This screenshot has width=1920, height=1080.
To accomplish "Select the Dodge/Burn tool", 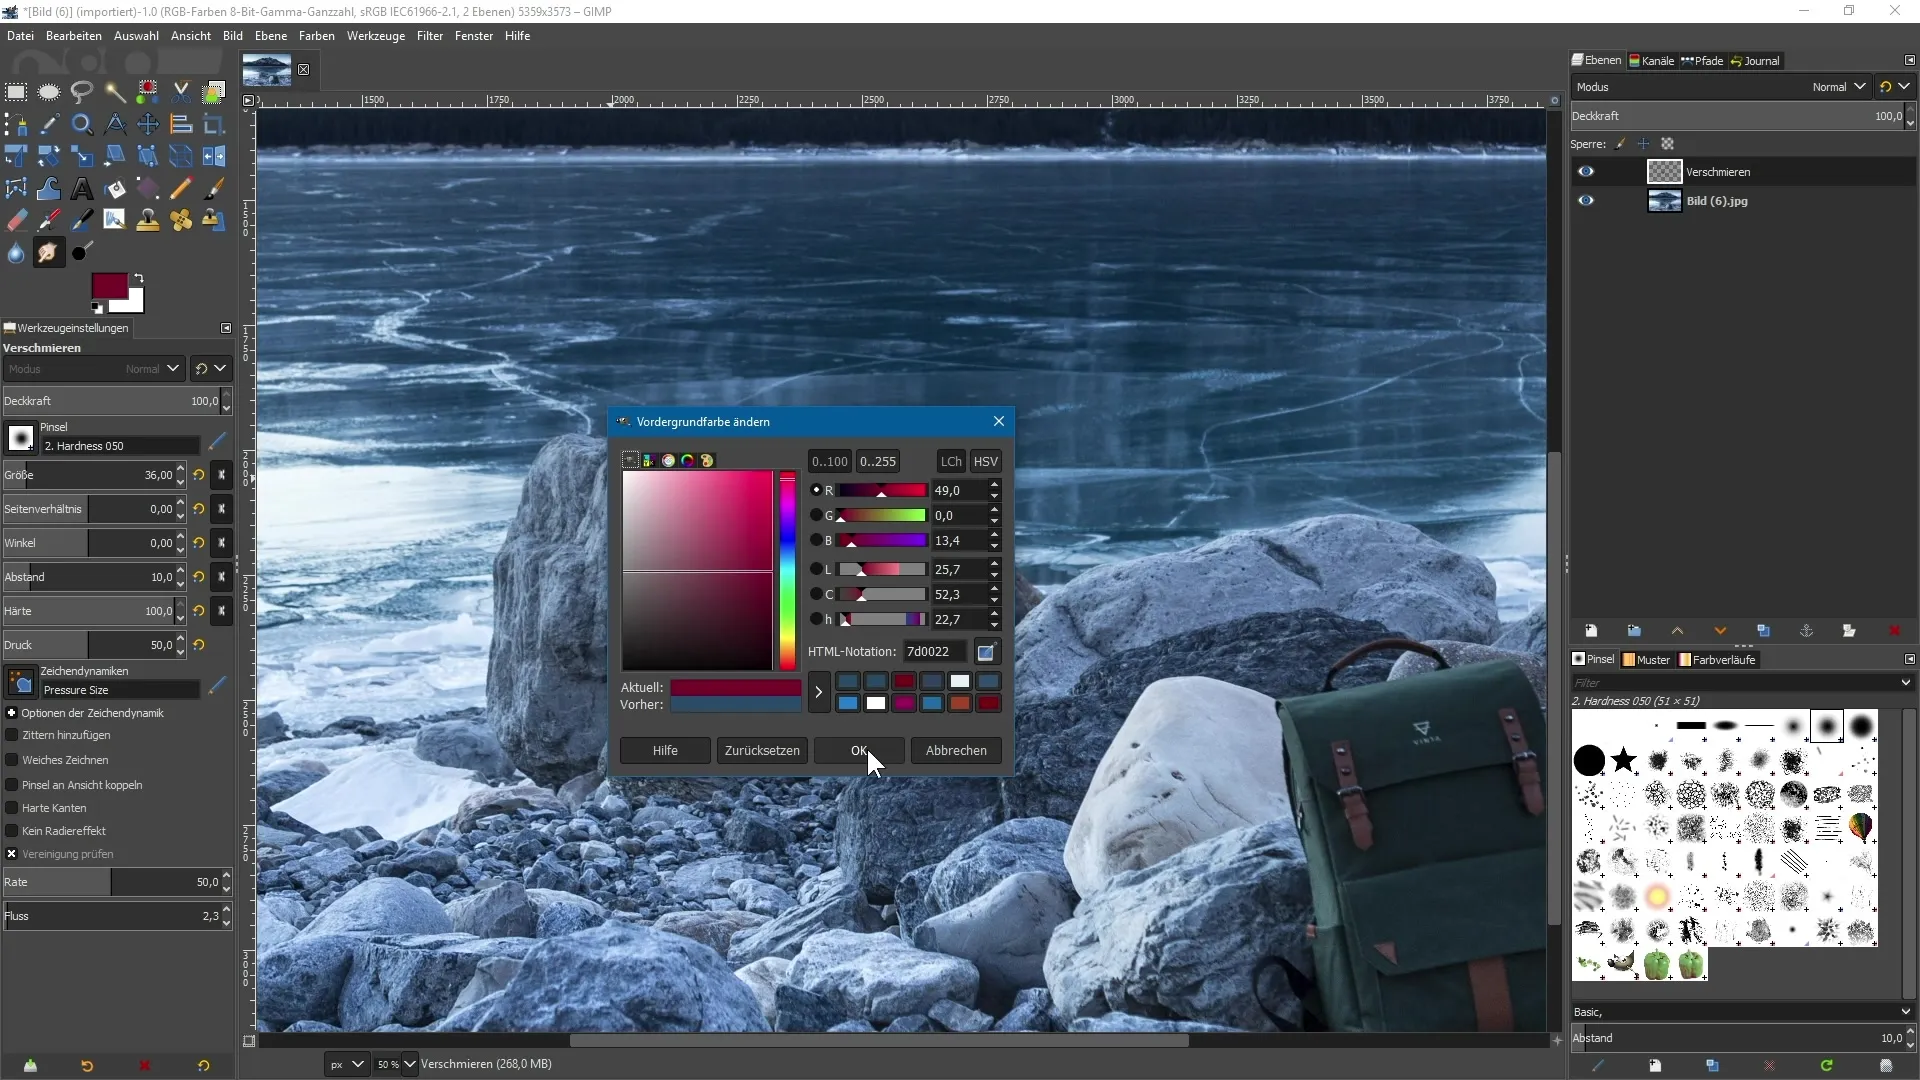I will pos(82,253).
